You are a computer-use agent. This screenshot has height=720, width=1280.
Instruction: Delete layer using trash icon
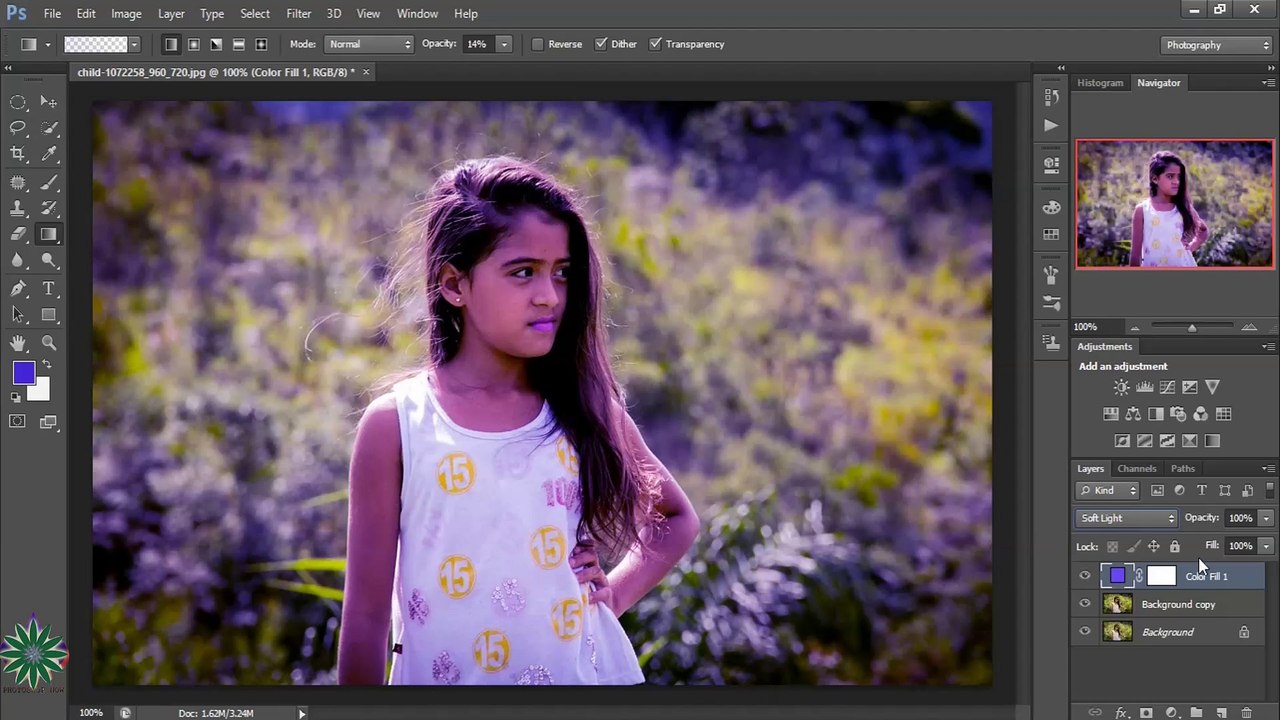click(1247, 713)
